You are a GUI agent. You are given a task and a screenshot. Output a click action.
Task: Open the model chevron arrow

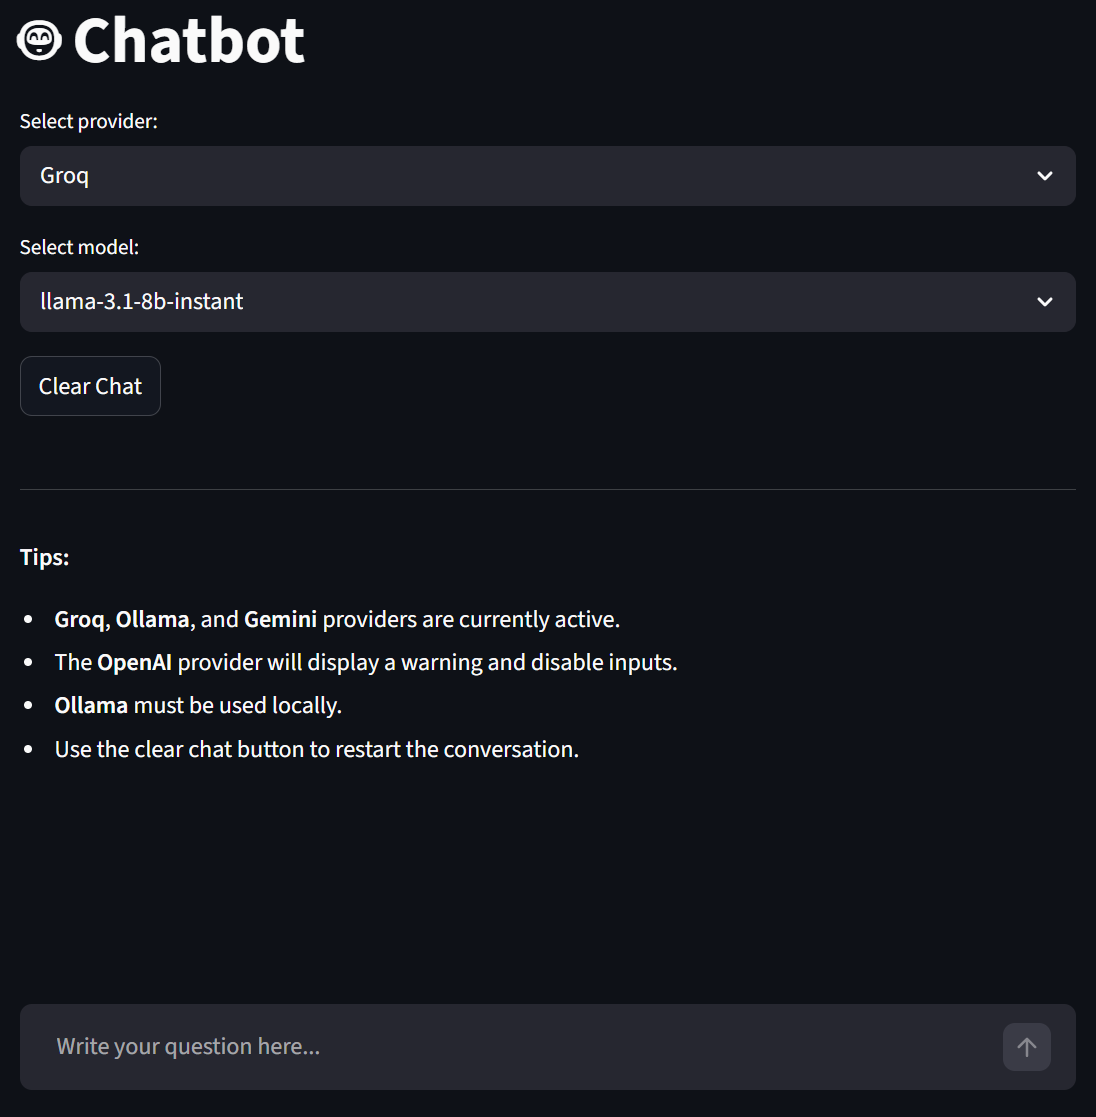[1045, 302]
